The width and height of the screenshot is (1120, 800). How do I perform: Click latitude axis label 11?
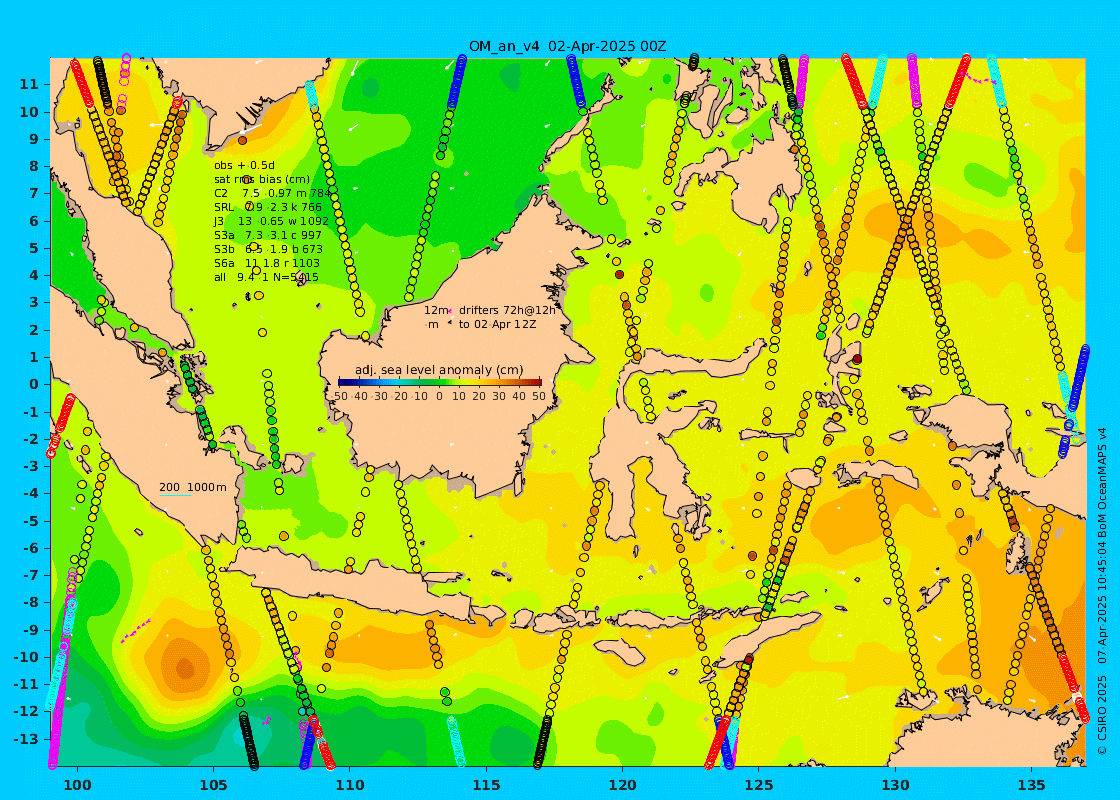pos(29,84)
